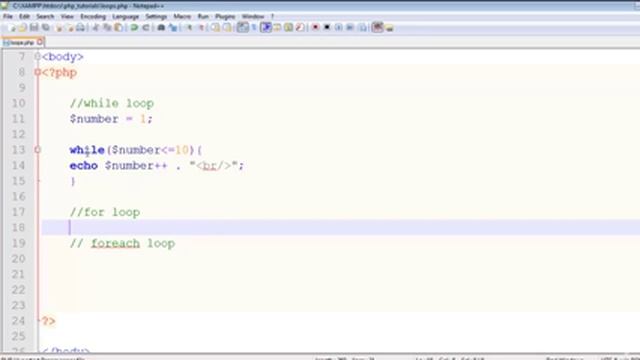
Task: Collapse the while loop fold on line 13
Action: (x=38, y=150)
